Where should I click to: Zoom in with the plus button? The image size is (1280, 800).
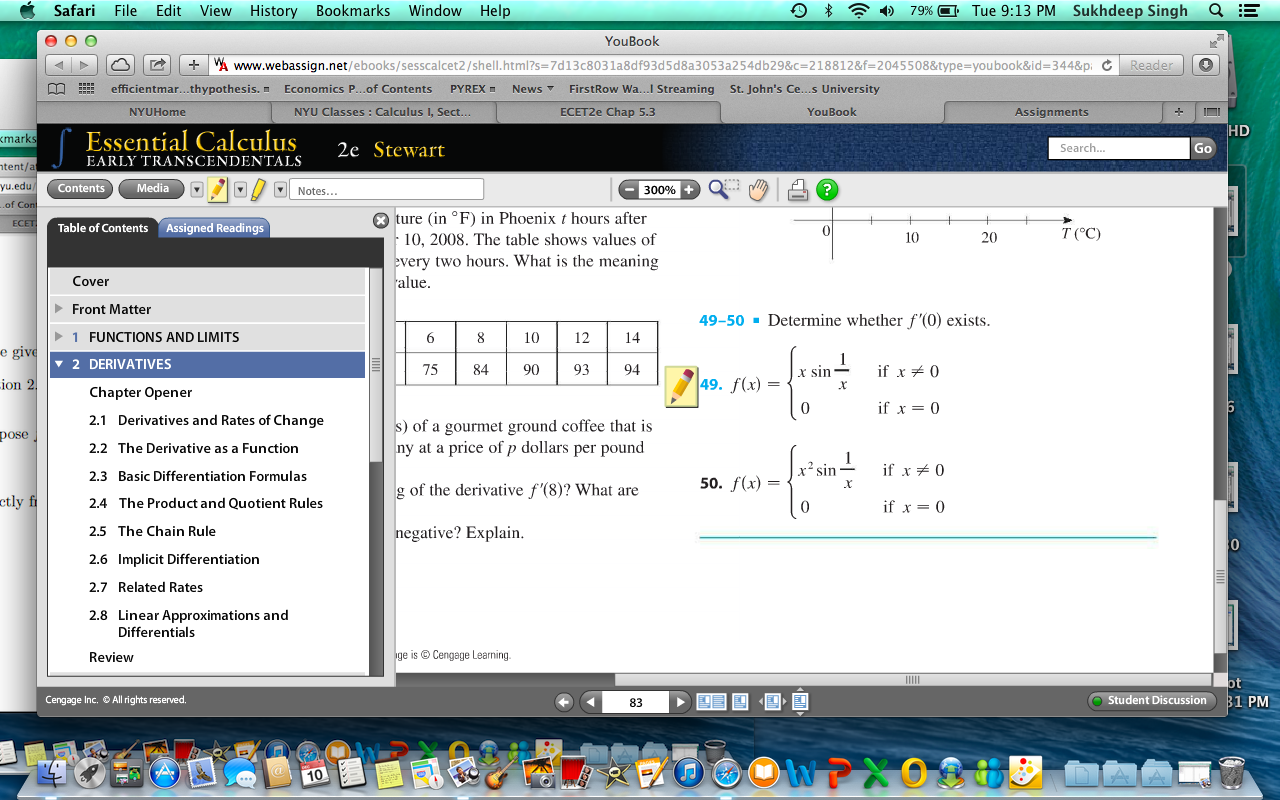[x=689, y=189]
